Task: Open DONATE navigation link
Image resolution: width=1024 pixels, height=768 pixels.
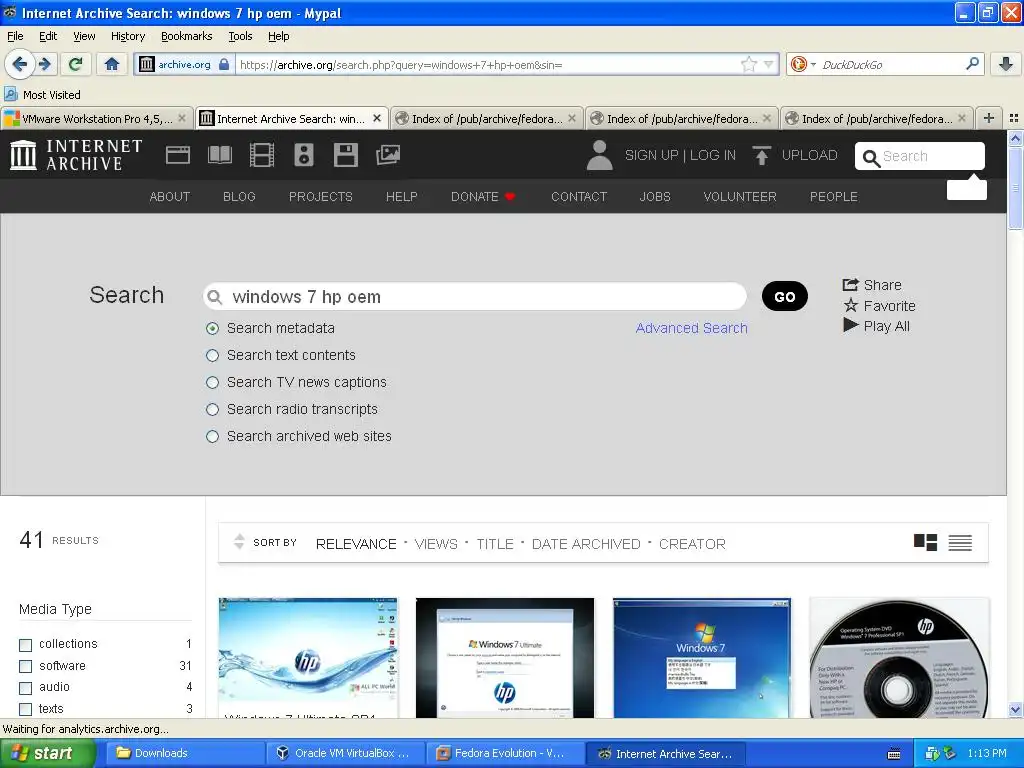Action: click(483, 197)
